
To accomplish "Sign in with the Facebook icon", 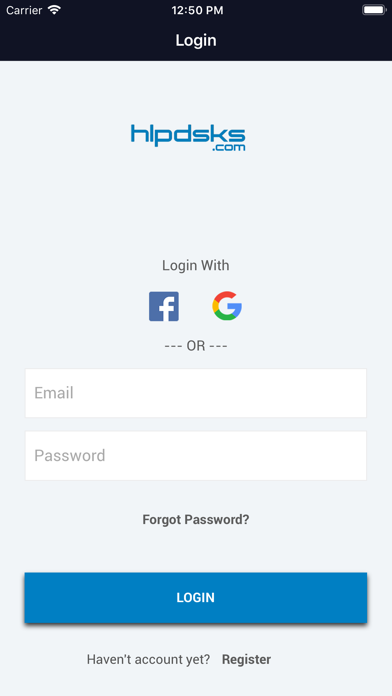I will [x=164, y=306].
